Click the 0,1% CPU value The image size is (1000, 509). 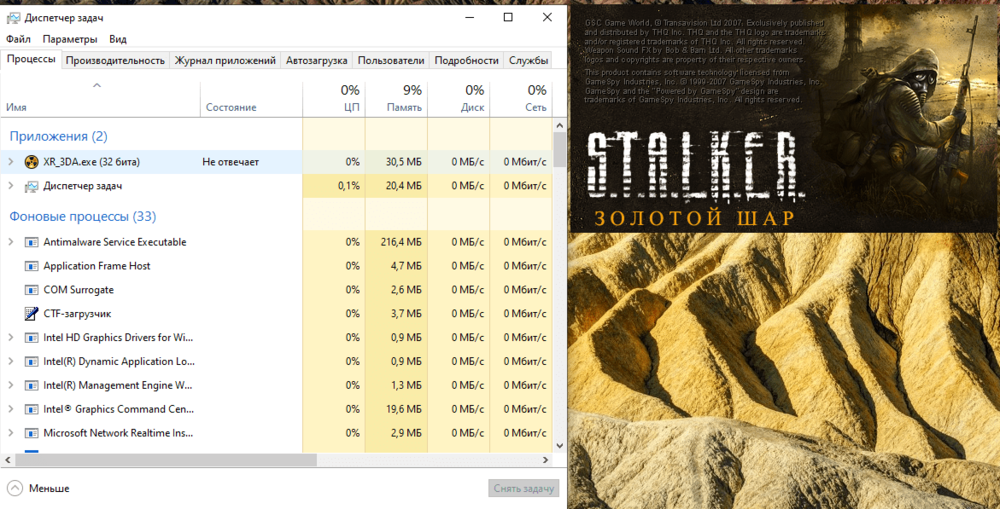(348, 186)
